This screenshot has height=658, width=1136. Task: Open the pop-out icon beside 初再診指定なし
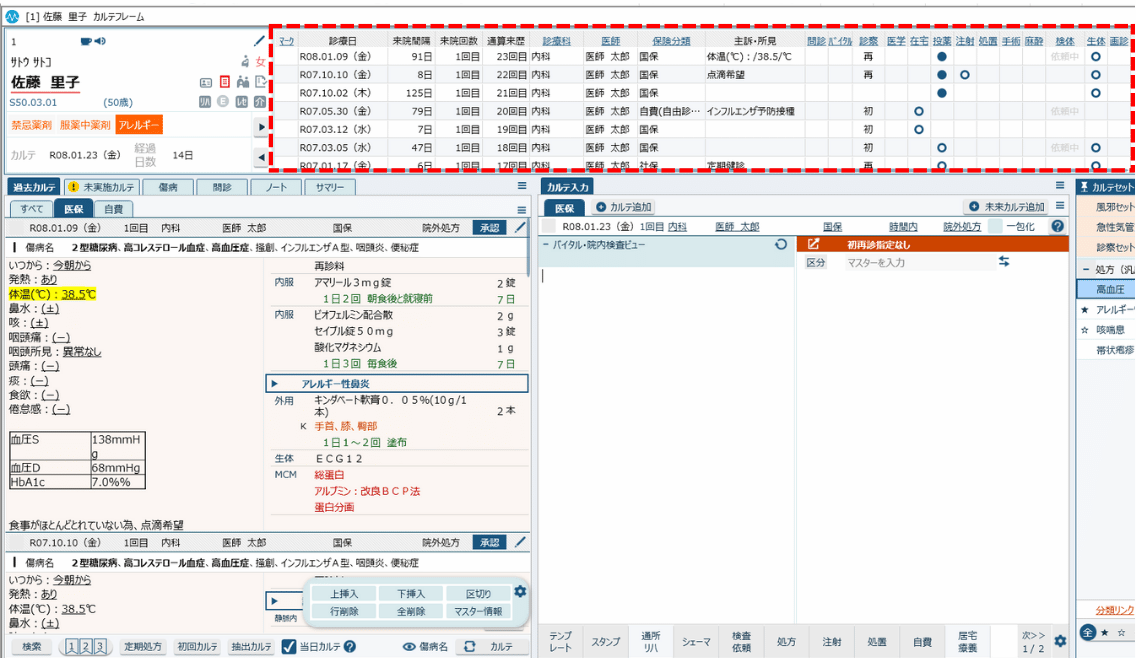pos(813,245)
